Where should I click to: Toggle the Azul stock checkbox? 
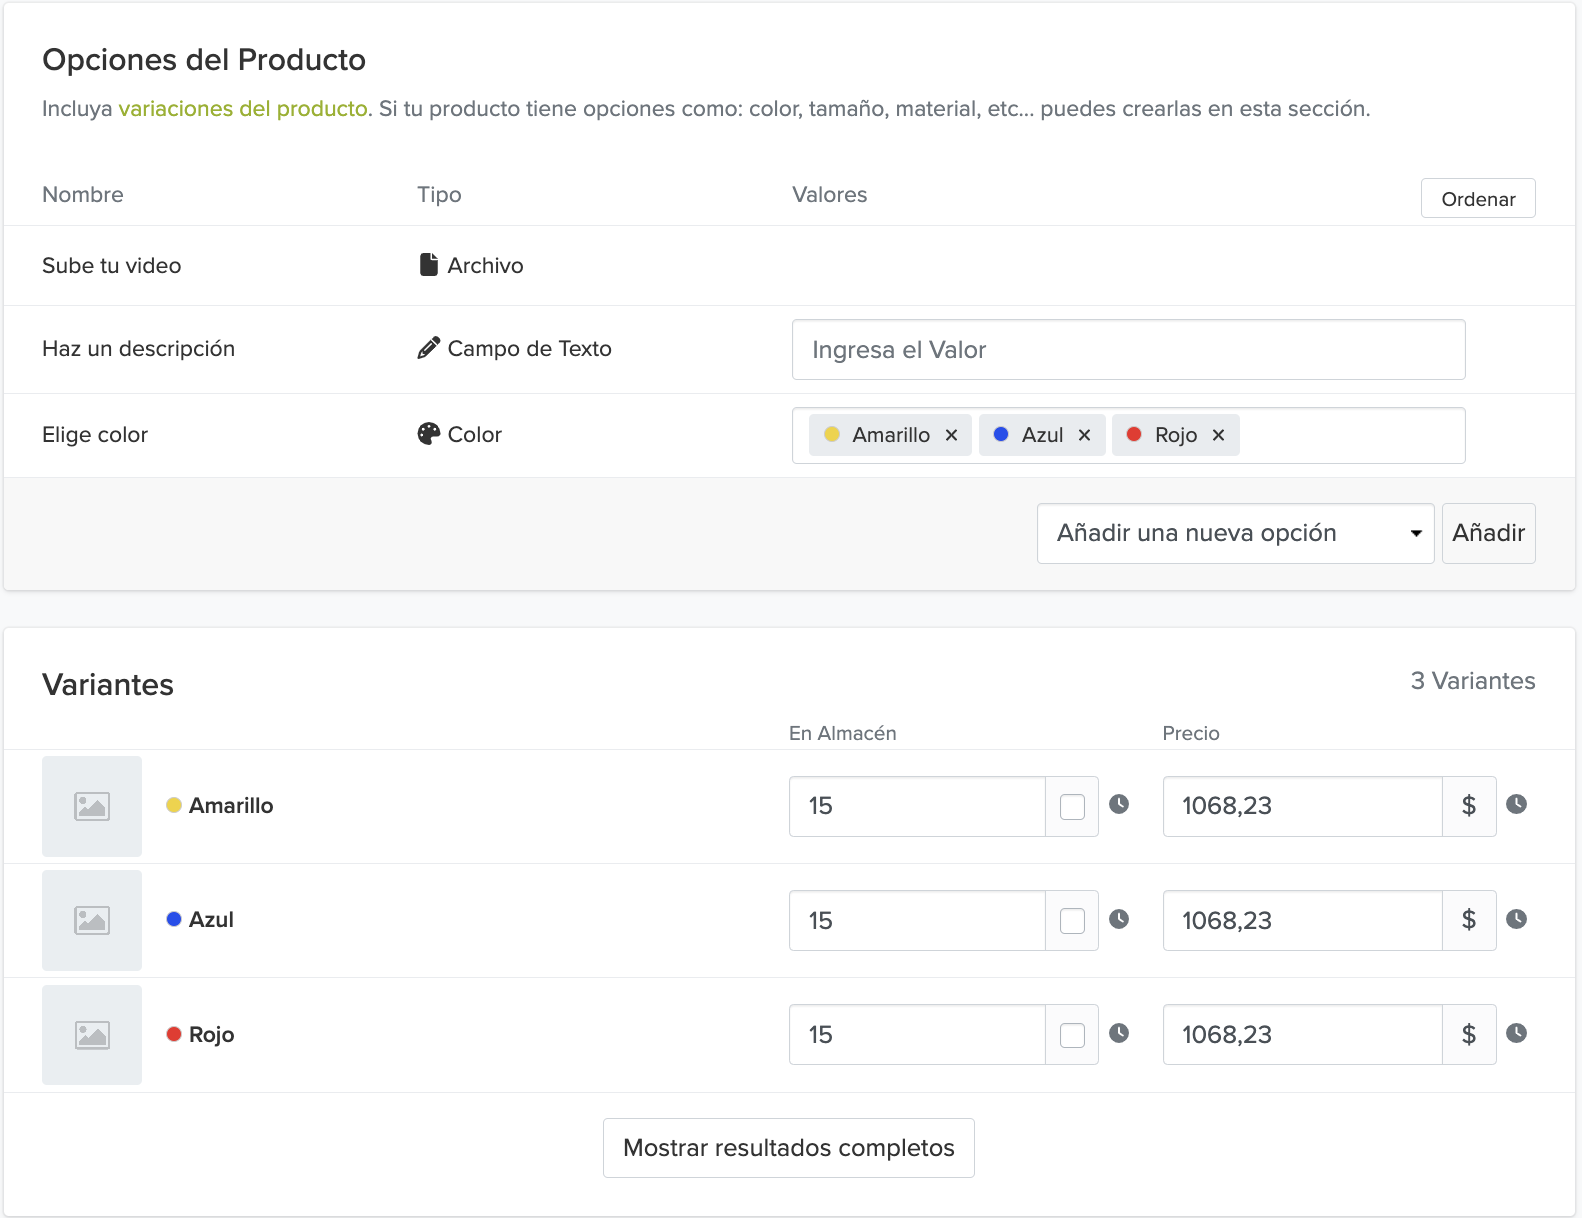[1072, 920]
